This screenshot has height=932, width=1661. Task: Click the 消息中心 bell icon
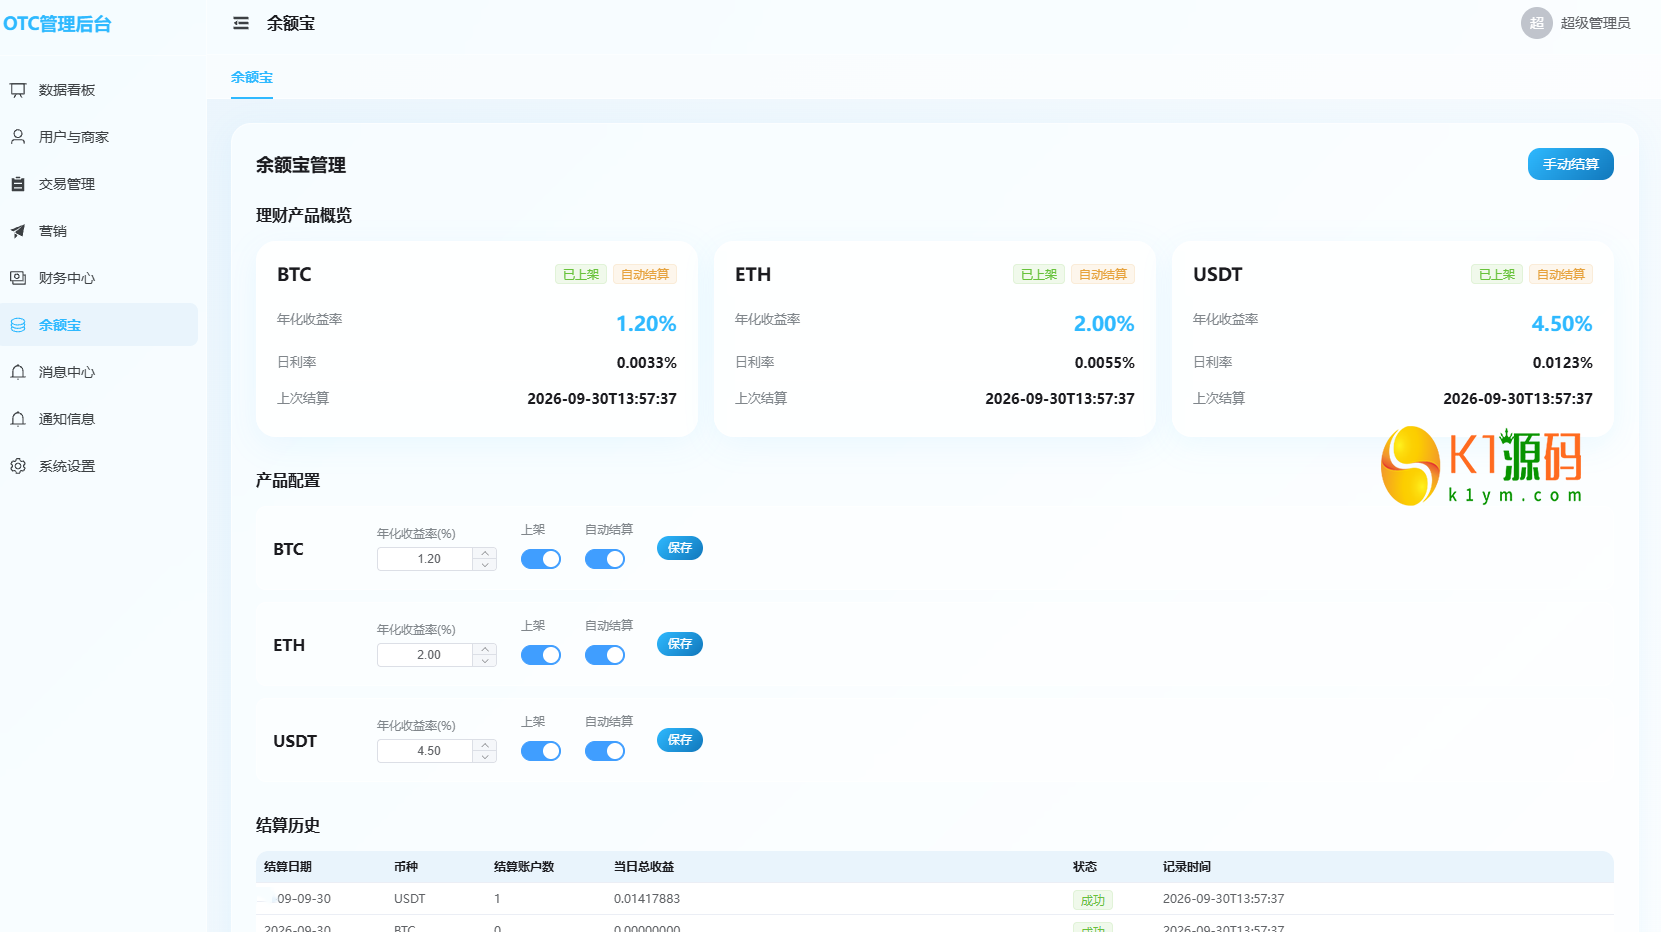pyautogui.click(x=18, y=372)
